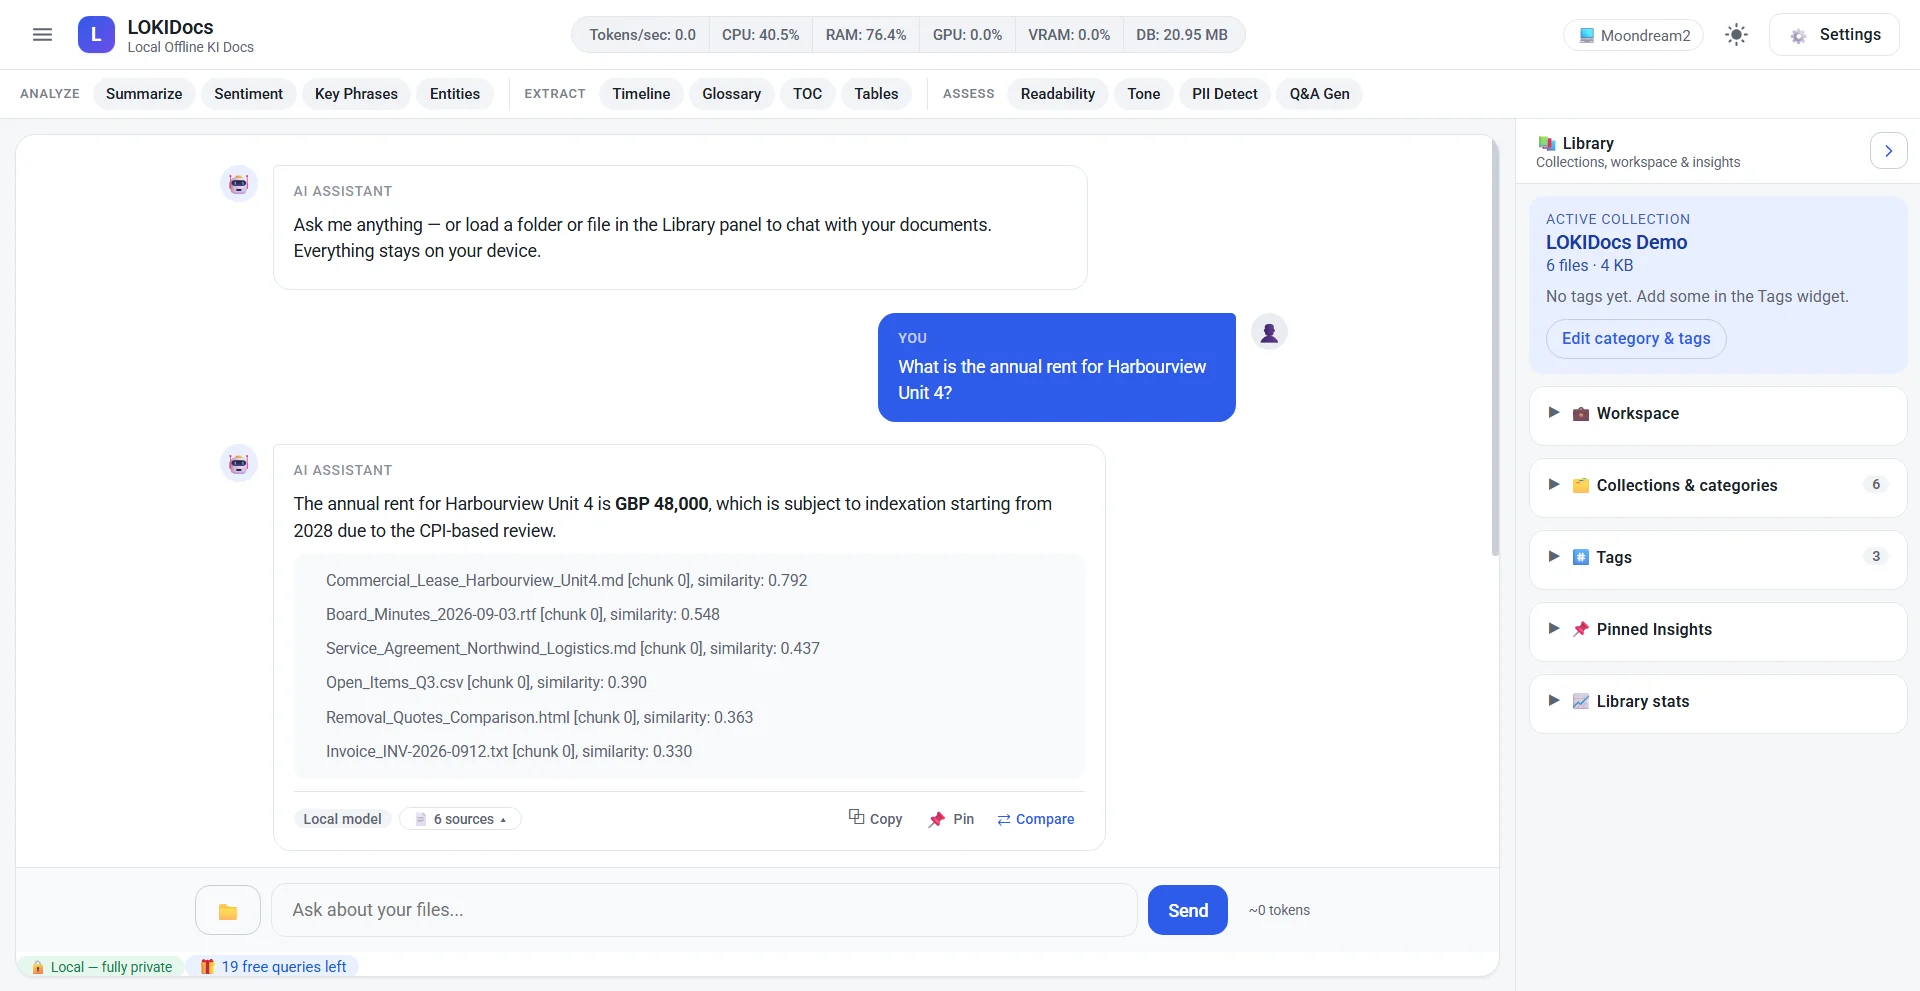Focus the Ask about your files input
The width and height of the screenshot is (1920, 991).
[x=704, y=910]
